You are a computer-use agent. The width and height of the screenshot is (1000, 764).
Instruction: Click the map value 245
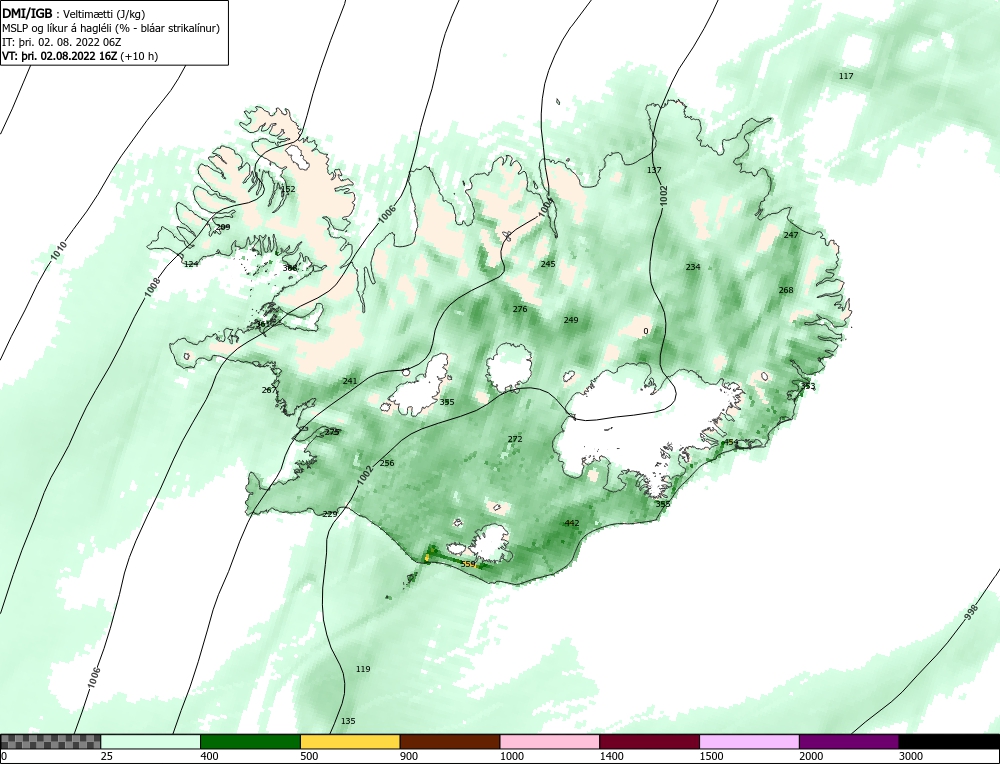coord(548,263)
